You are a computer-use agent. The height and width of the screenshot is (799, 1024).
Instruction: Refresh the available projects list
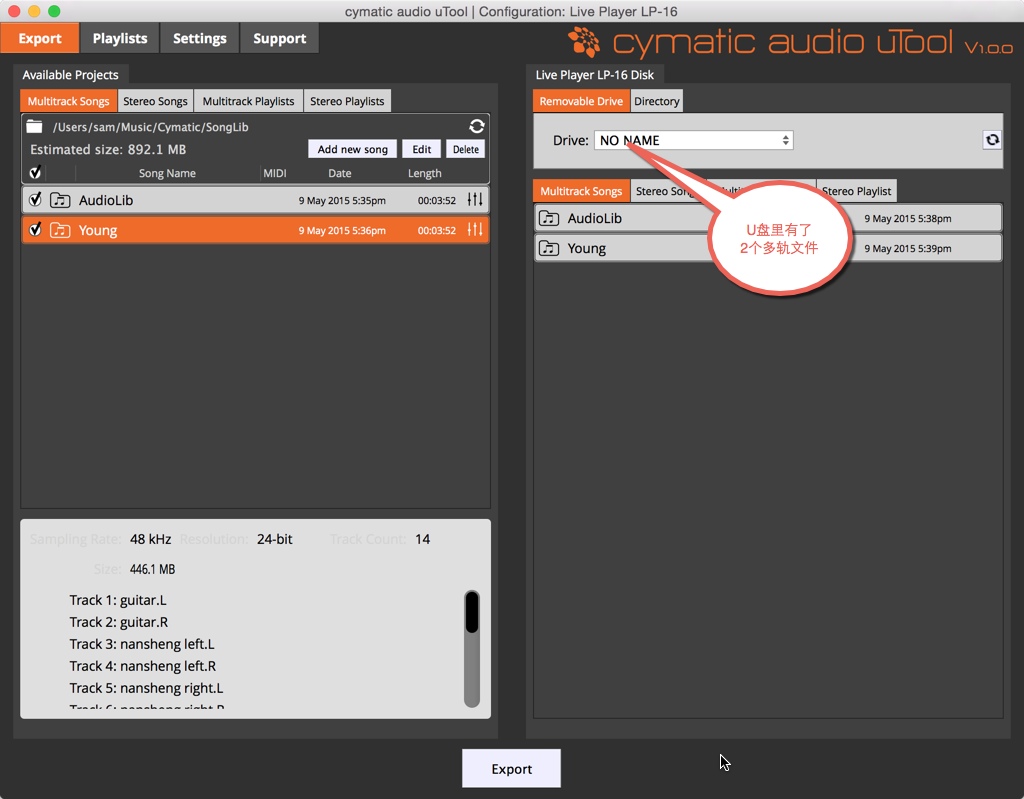477,126
